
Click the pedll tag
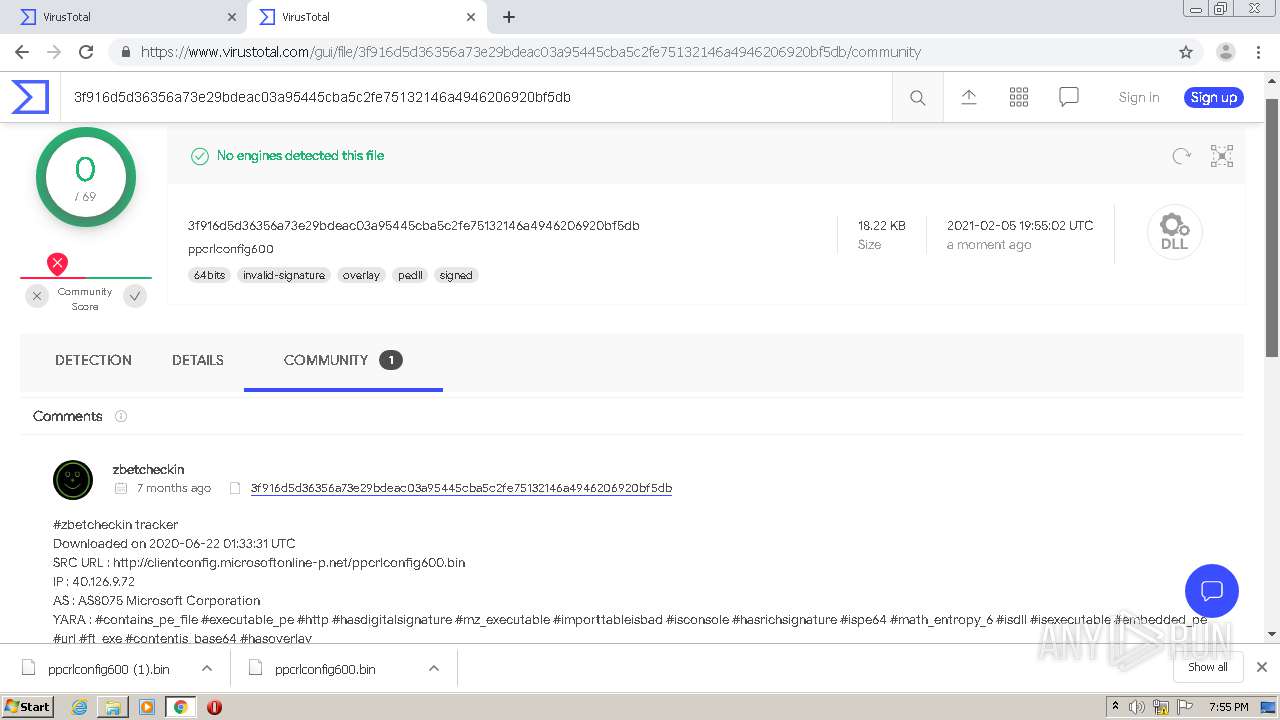[410, 275]
